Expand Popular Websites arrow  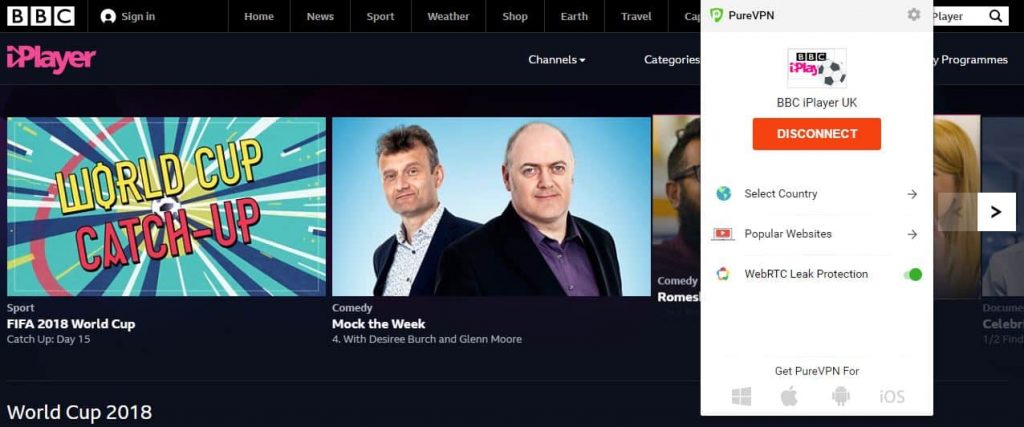(912, 234)
